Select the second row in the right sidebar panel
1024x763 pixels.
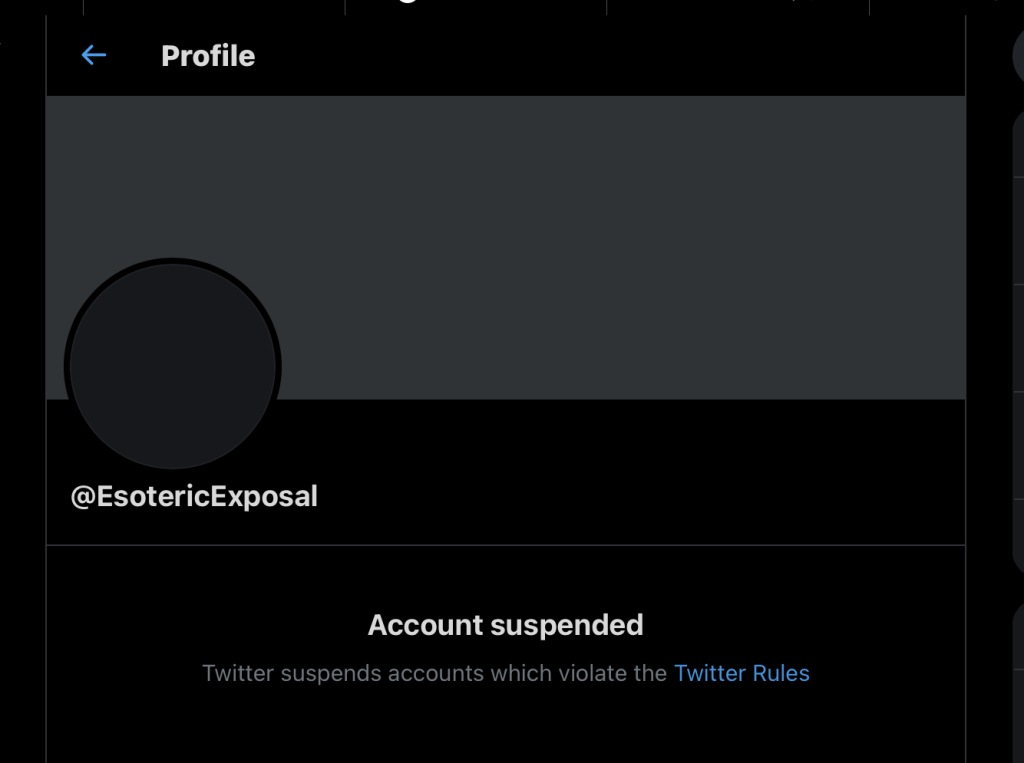pyautogui.click(x=1018, y=230)
